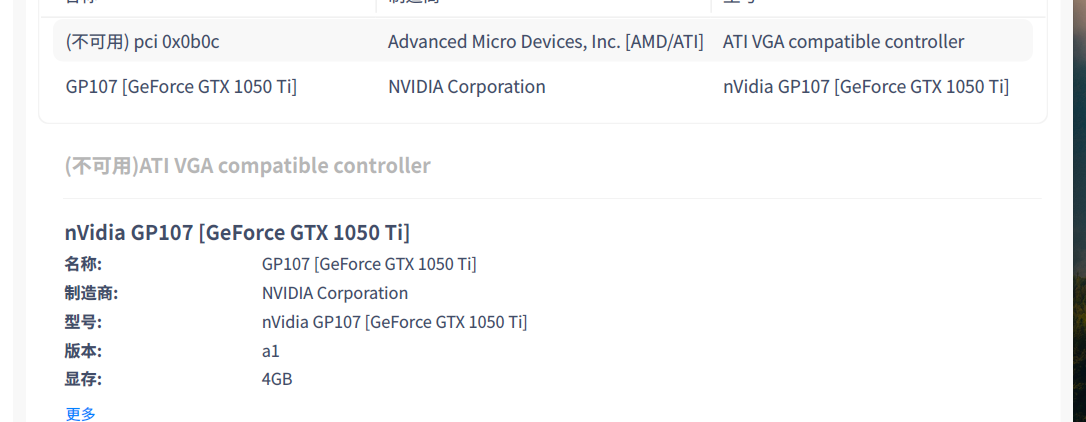The width and height of the screenshot is (1086, 422).
Task: Select the unavailable pci 0x0b0c table row
Action: tap(142, 42)
